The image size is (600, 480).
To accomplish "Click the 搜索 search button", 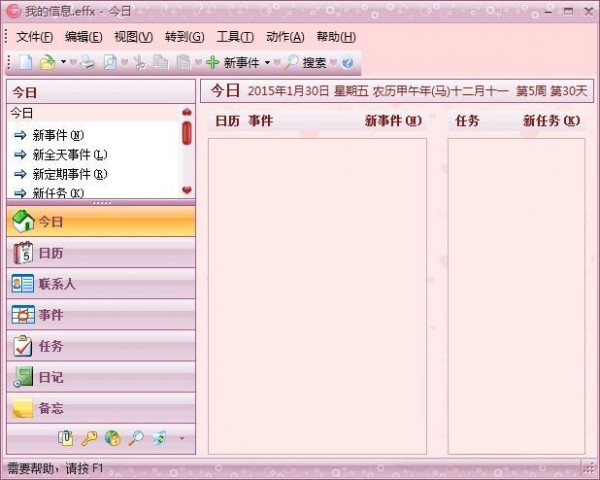I will pyautogui.click(x=305, y=62).
